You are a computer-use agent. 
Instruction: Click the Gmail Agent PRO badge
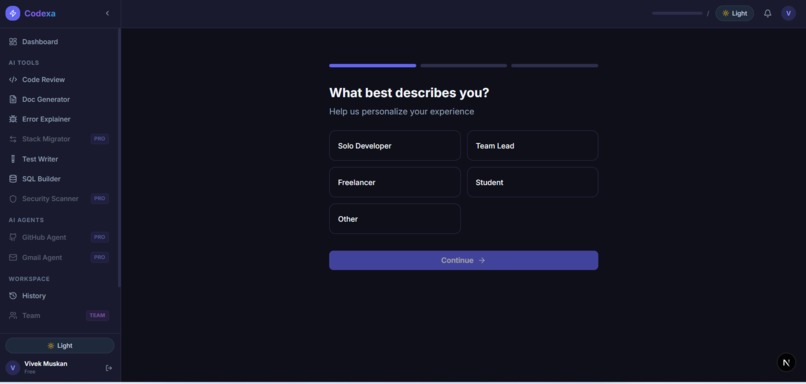point(100,257)
